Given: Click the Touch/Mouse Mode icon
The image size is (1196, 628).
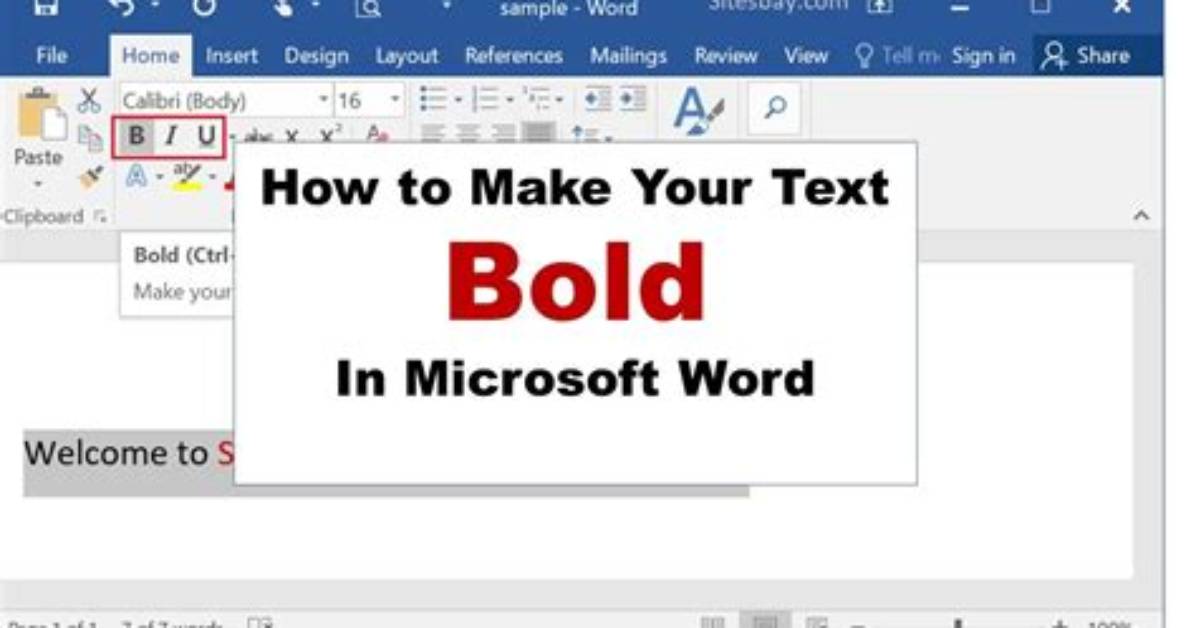Looking at the screenshot, I should click(284, 8).
